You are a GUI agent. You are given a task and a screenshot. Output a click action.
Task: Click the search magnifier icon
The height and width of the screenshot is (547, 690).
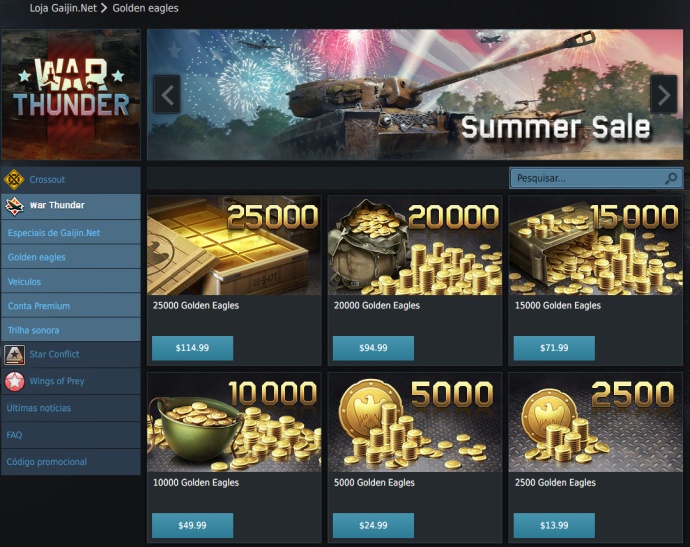click(x=671, y=178)
